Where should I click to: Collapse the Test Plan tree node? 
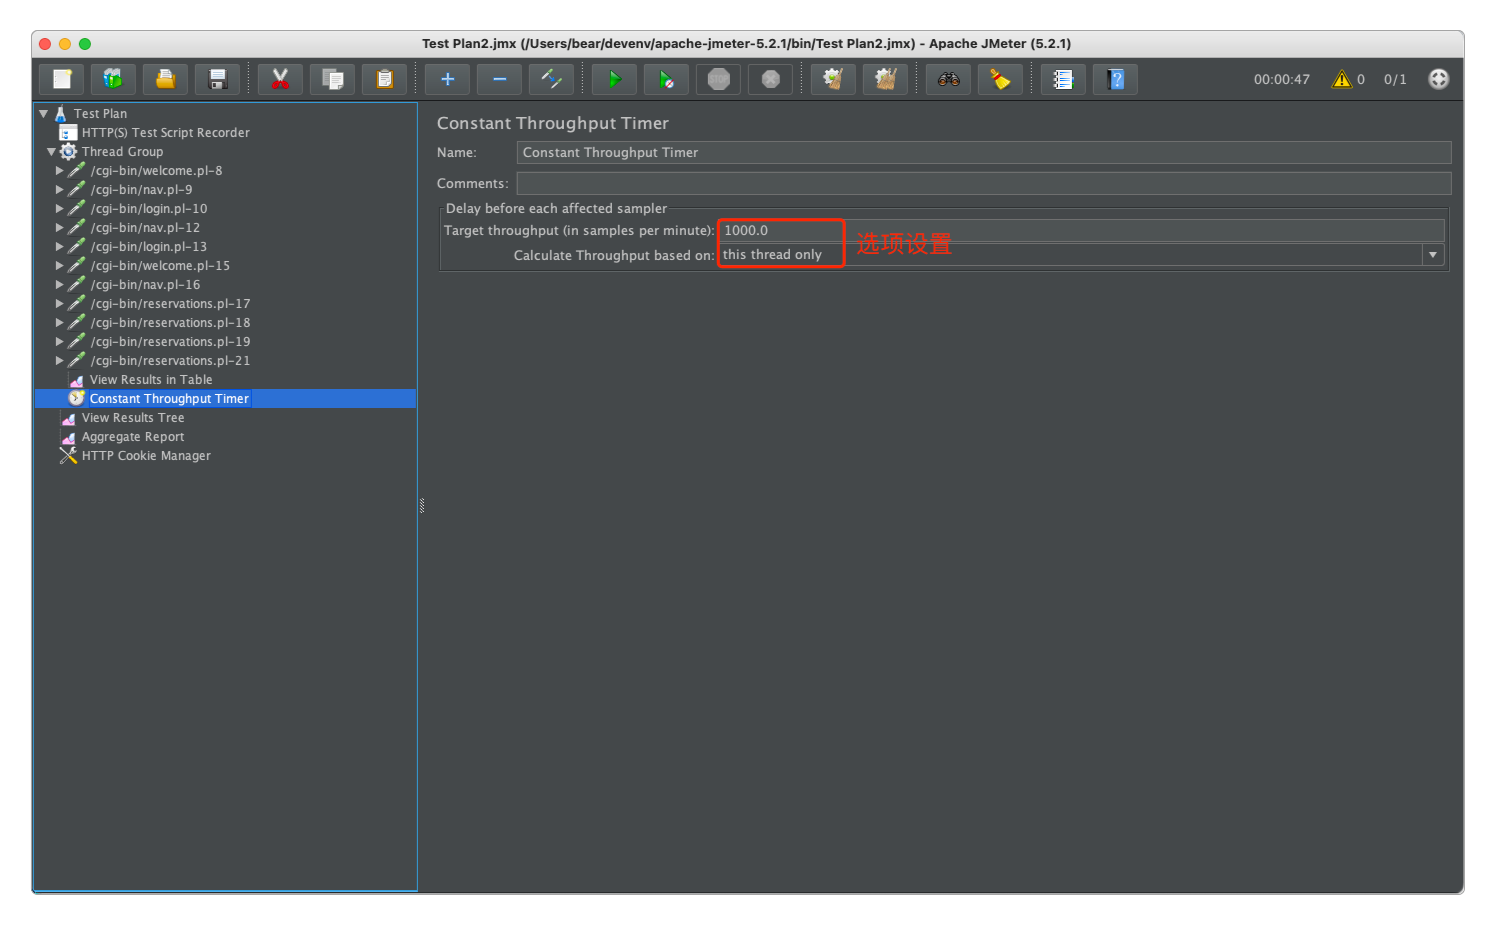44,114
